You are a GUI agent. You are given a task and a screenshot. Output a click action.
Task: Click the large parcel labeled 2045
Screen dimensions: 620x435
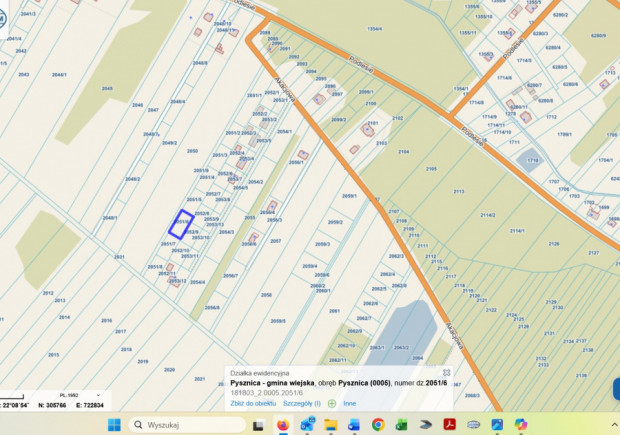click(107, 88)
